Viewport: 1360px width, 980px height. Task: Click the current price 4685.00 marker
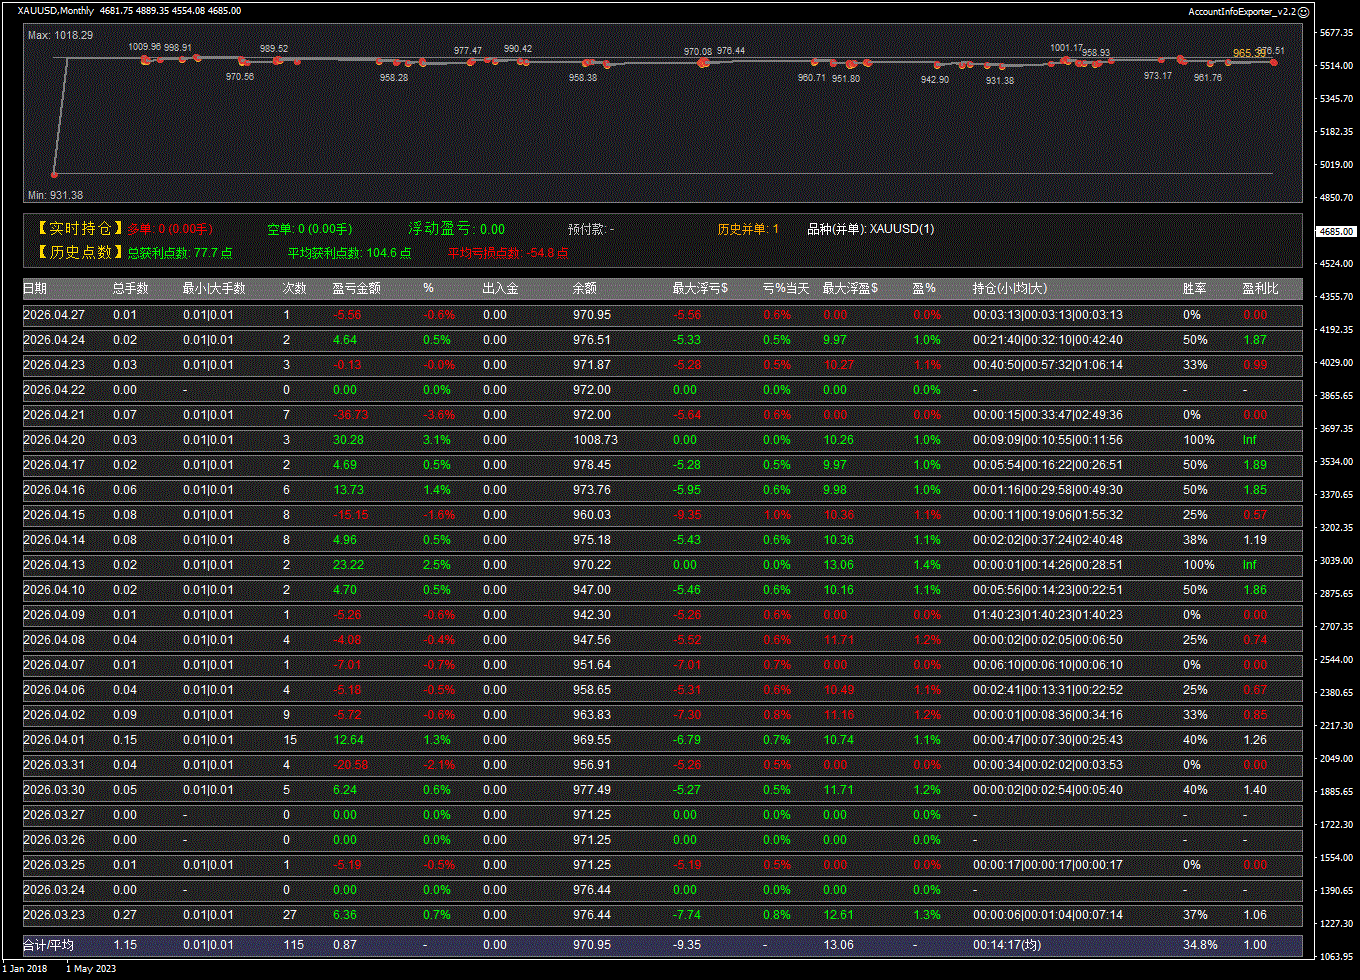point(1336,231)
